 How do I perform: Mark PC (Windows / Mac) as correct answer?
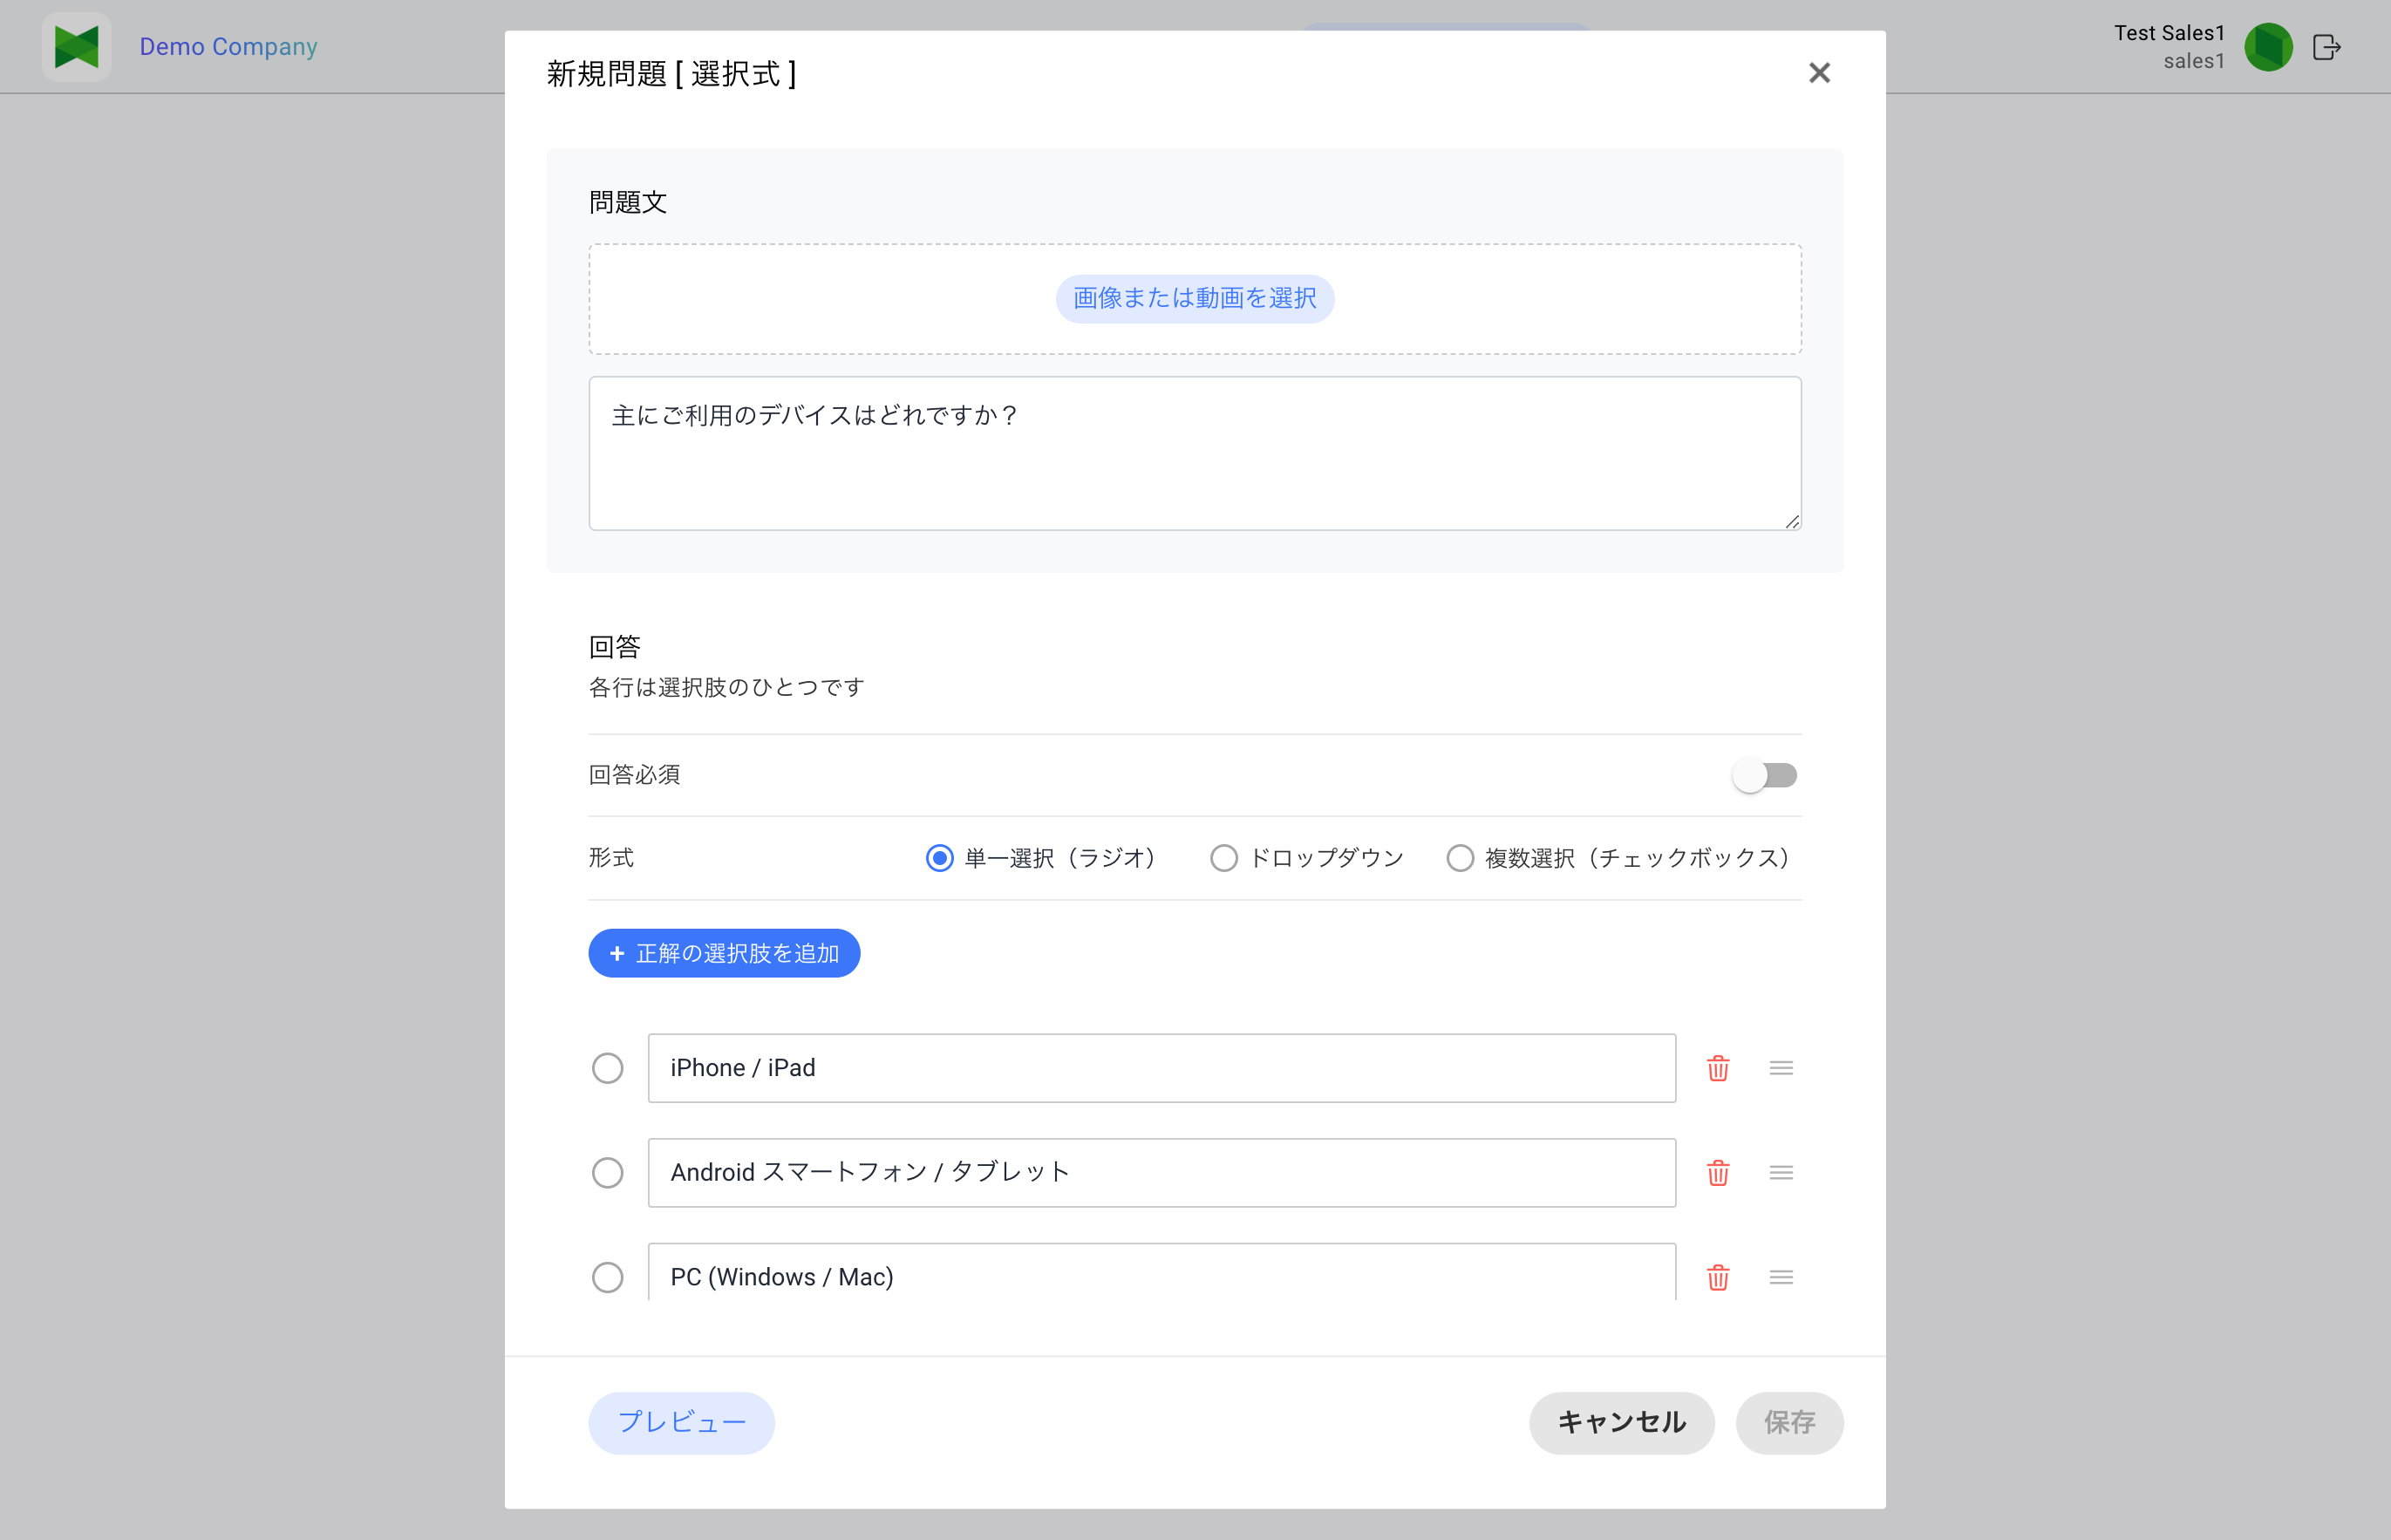(607, 1277)
